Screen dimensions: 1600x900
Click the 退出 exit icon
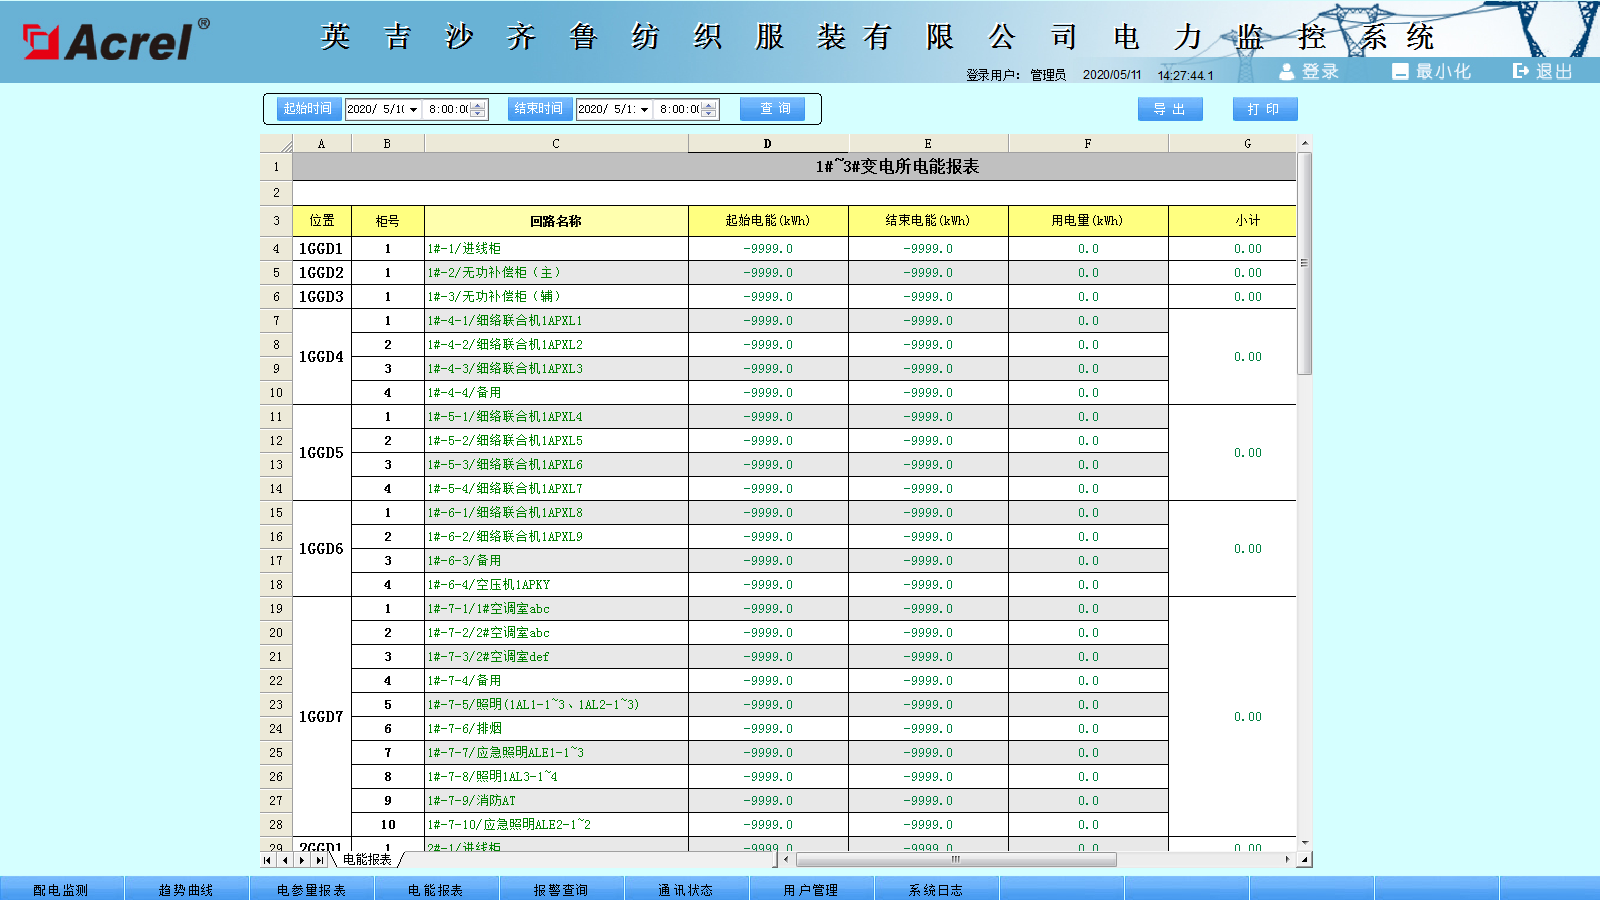pos(1521,71)
